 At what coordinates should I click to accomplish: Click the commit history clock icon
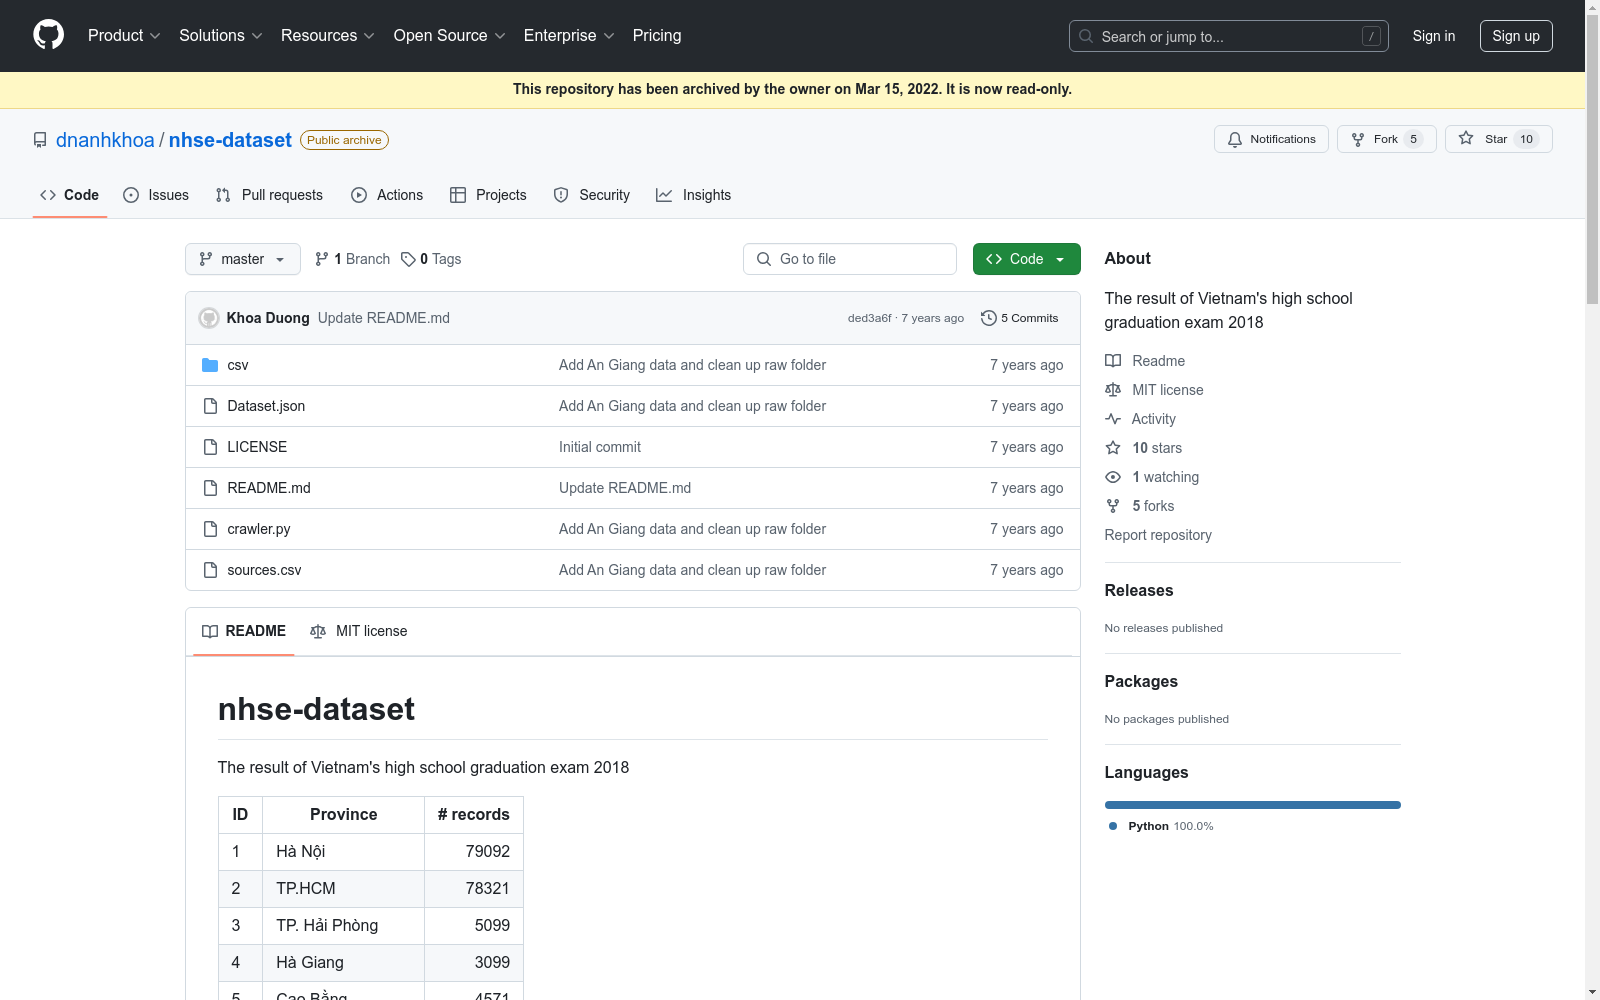(989, 318)
